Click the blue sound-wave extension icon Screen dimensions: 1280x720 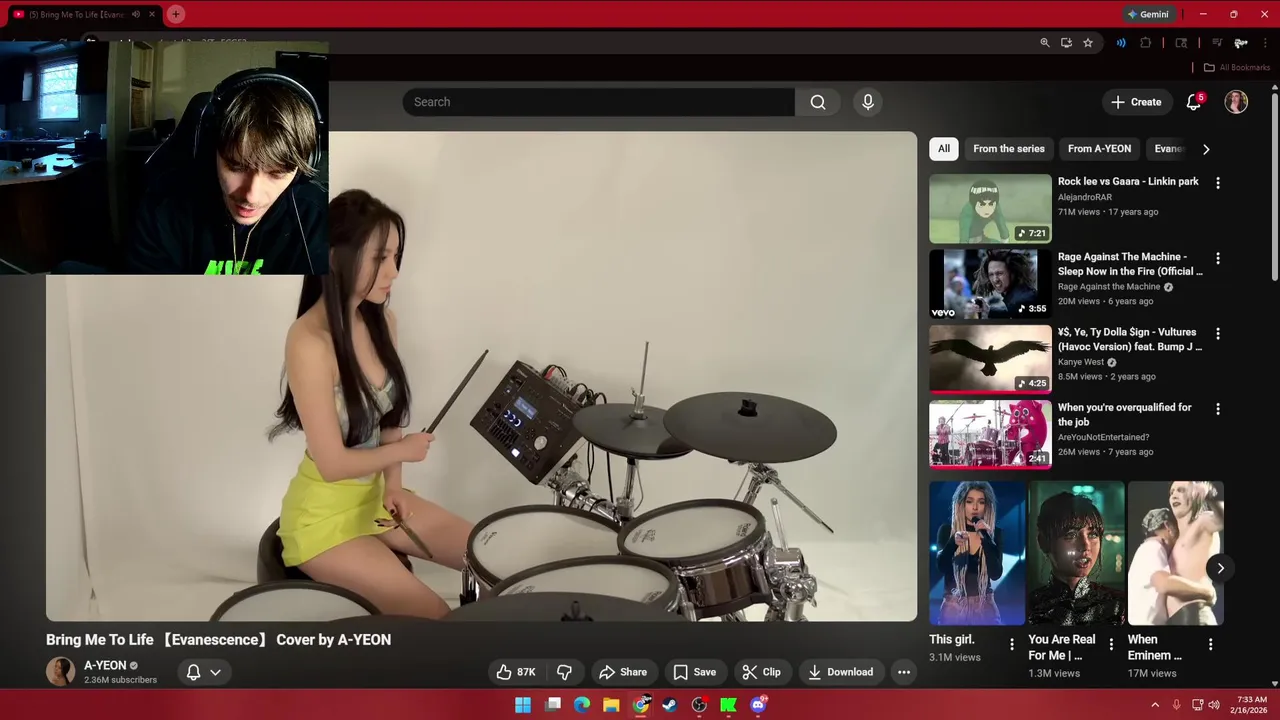point(1121,43)
